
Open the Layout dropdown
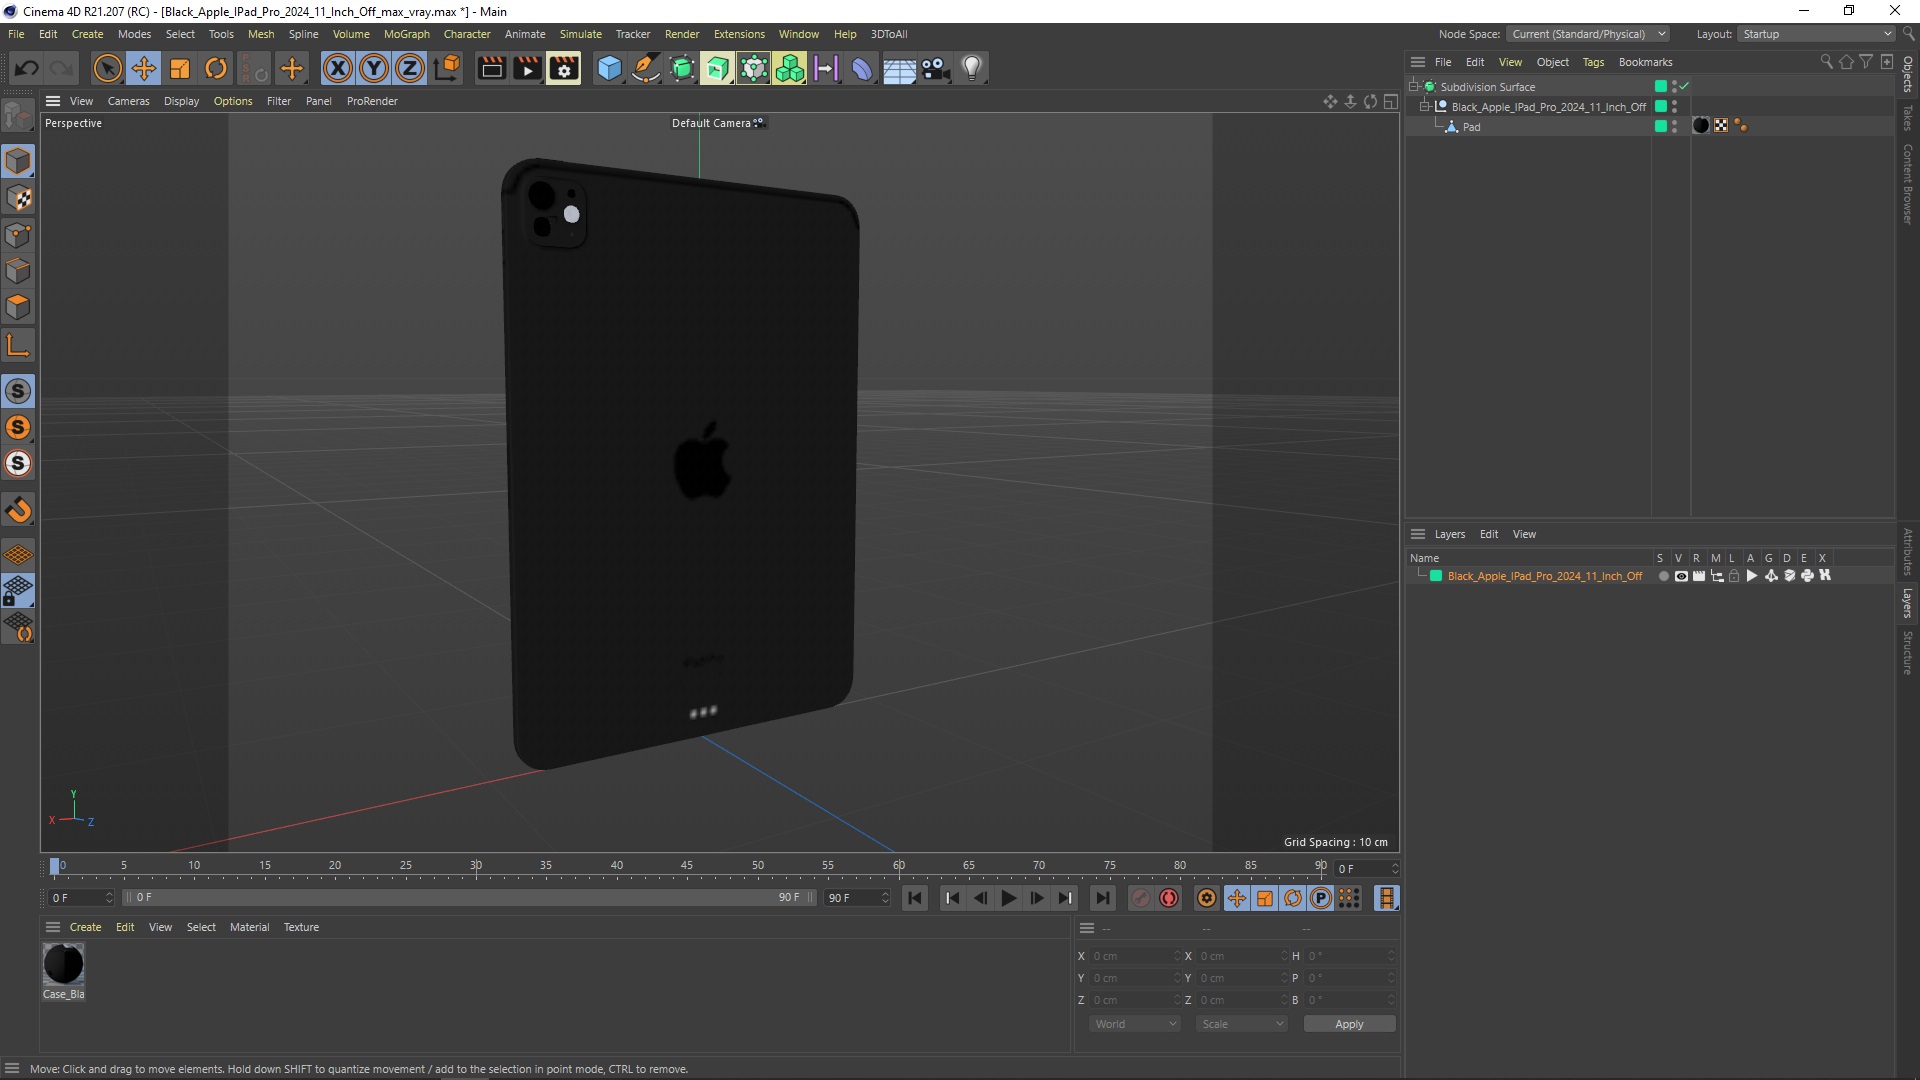[x=1816, y=34]
